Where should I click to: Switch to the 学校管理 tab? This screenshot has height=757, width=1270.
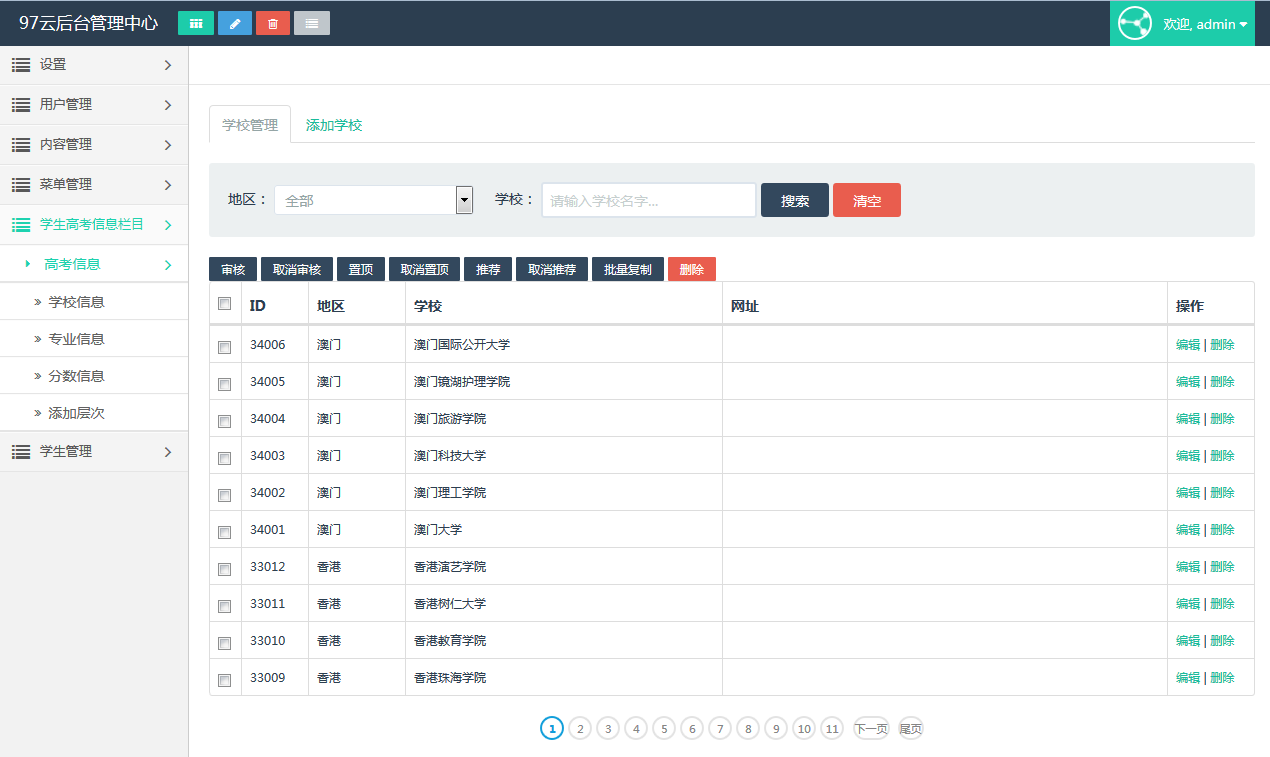point(250,125)
